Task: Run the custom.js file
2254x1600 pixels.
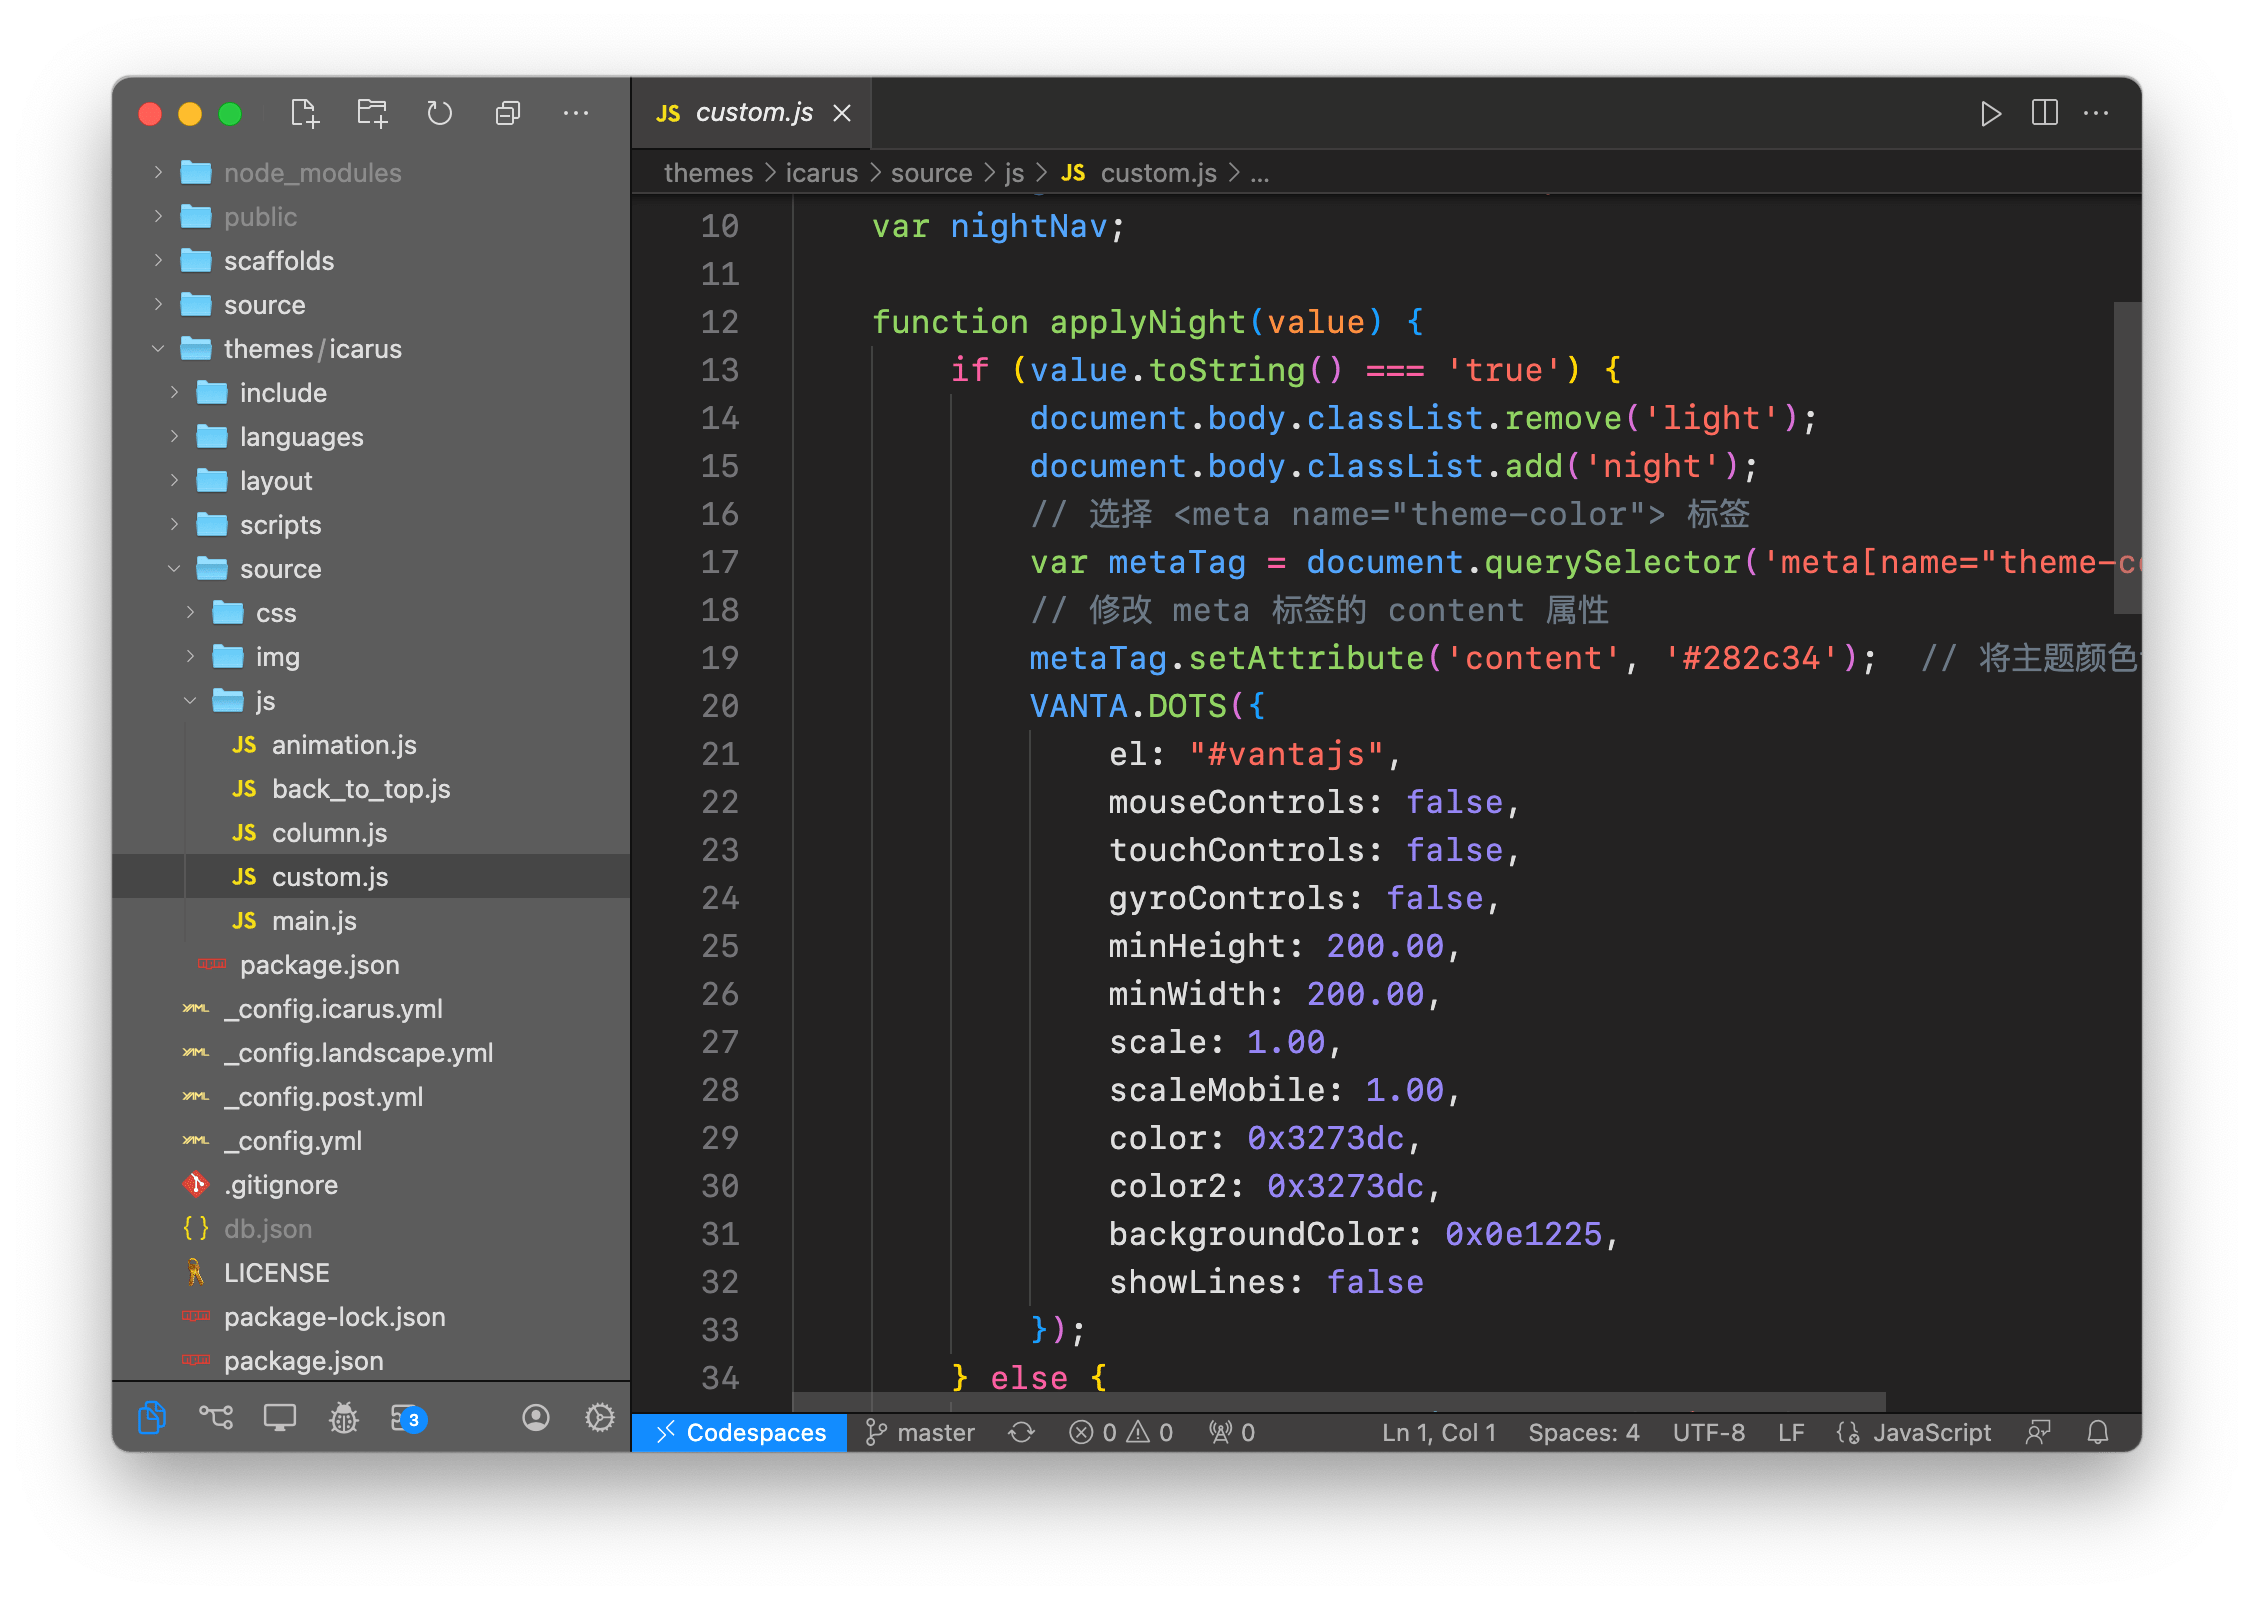Action: tap(1991, 113)
